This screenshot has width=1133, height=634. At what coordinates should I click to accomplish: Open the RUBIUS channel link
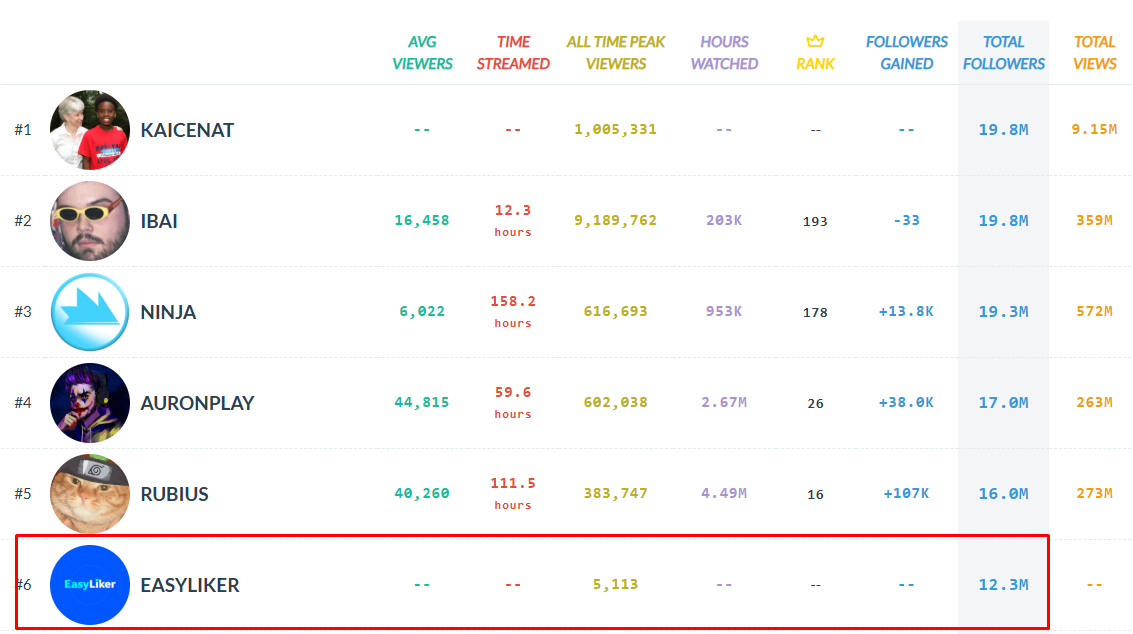point(174,494)
